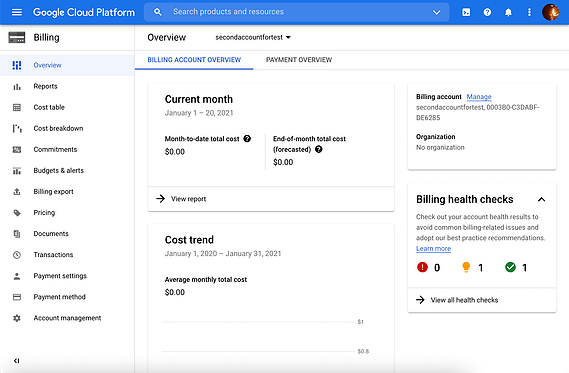The image size is (569, 373).
Task: Open Pricing page in sidebar
Action: click(x=67, y=213)
